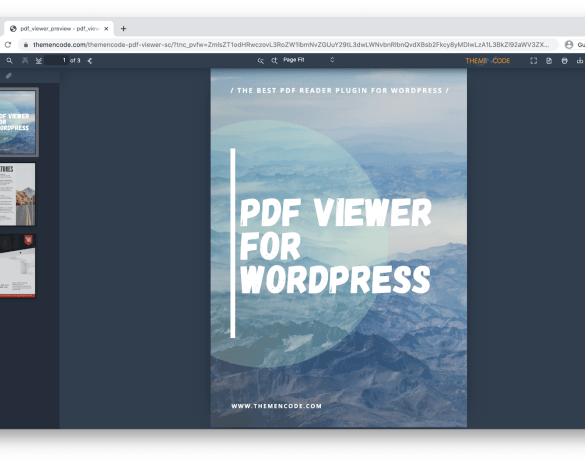Select page 3 thumbnail in sidebar
This screenshot has width=585, height=463.
pyautogui.click(x=18, y=266)
